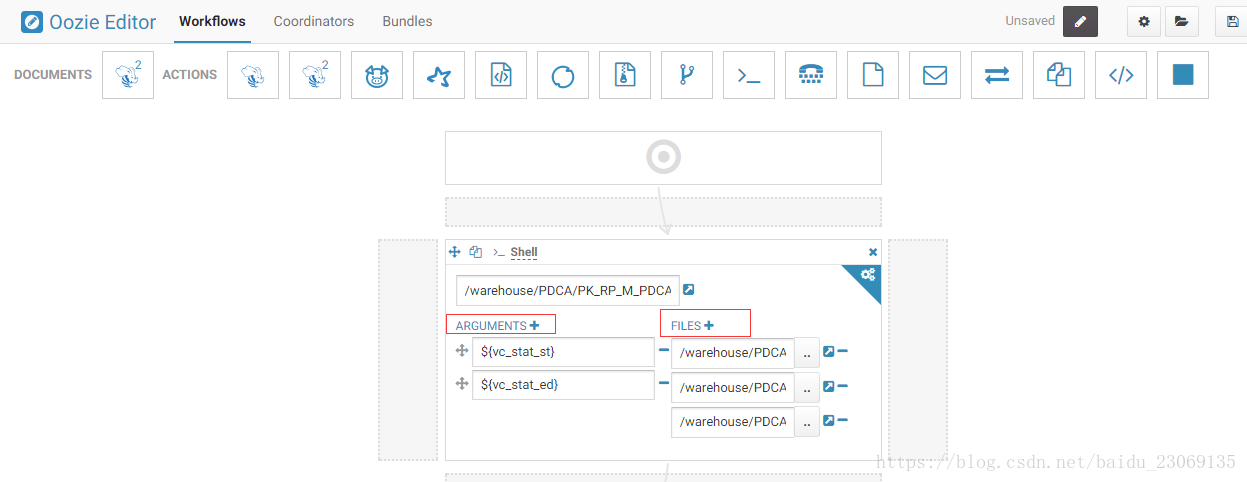
Task: Focus the /warehouse/PDCA/PK_RP_M_PDCA script path field
Action: 568,290
